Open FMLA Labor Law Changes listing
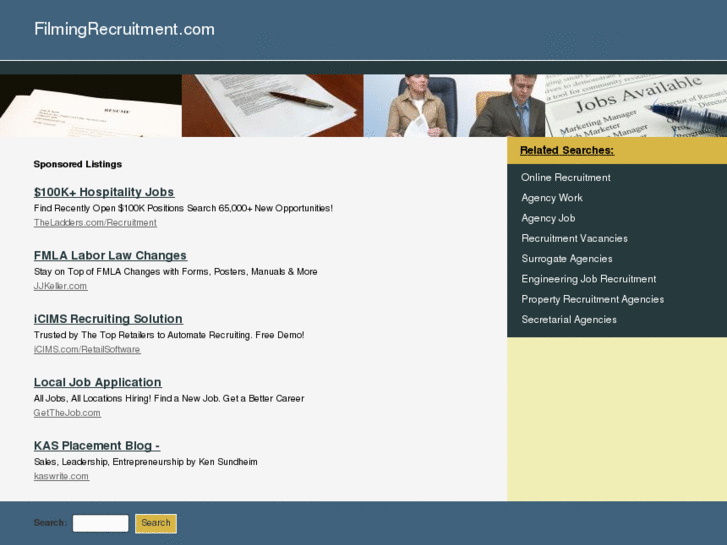727x545 pixels. tap(110, 256)
